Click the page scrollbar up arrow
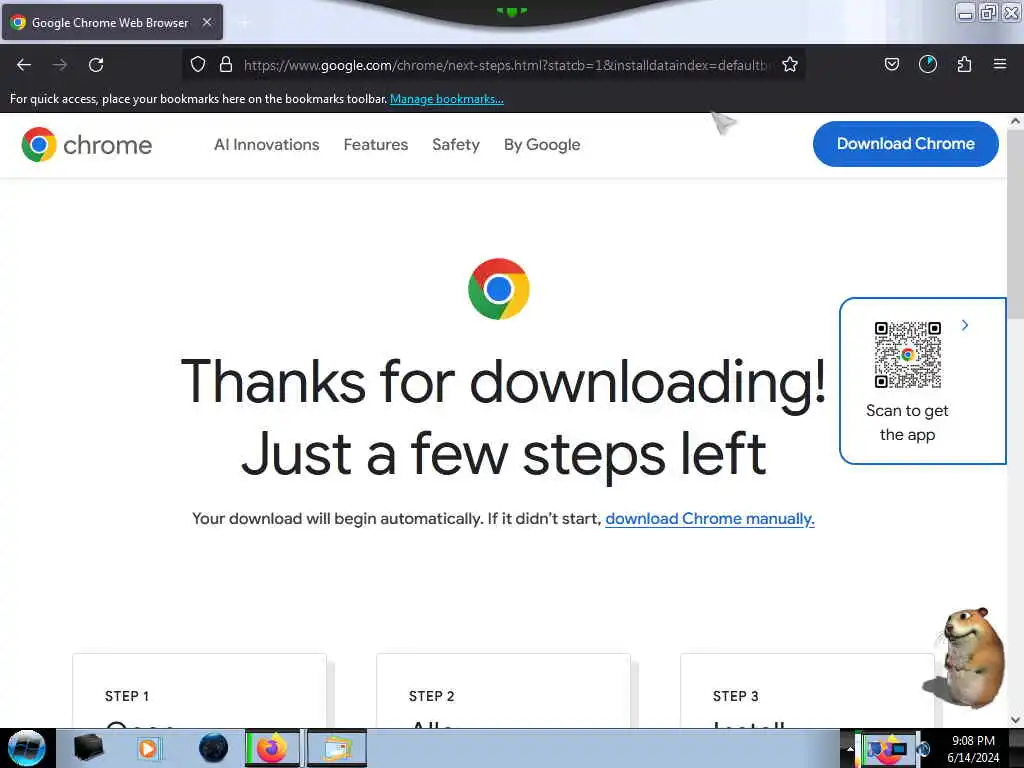The image size is (1024, 768). pyautogui.click(x=1016, y=121)
